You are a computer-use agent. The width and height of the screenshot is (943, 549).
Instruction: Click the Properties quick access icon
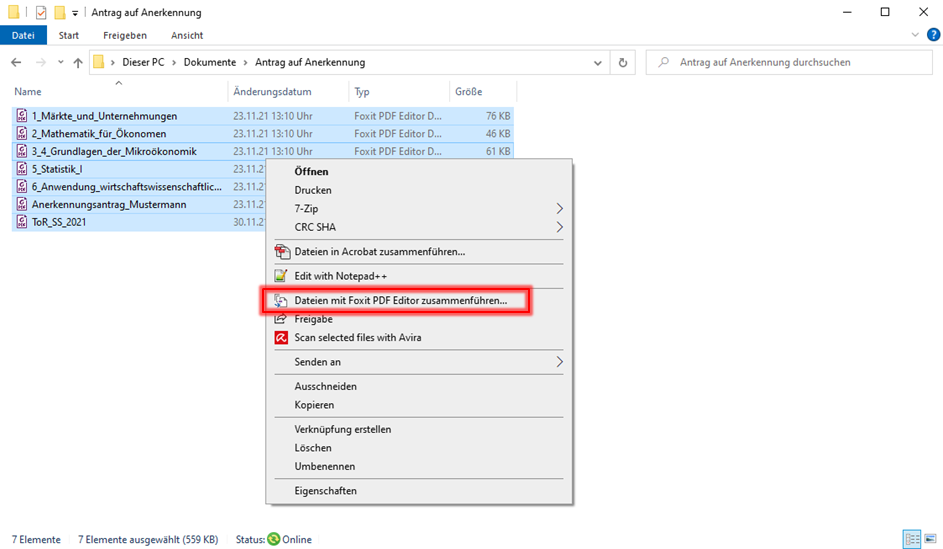[41, 12]
